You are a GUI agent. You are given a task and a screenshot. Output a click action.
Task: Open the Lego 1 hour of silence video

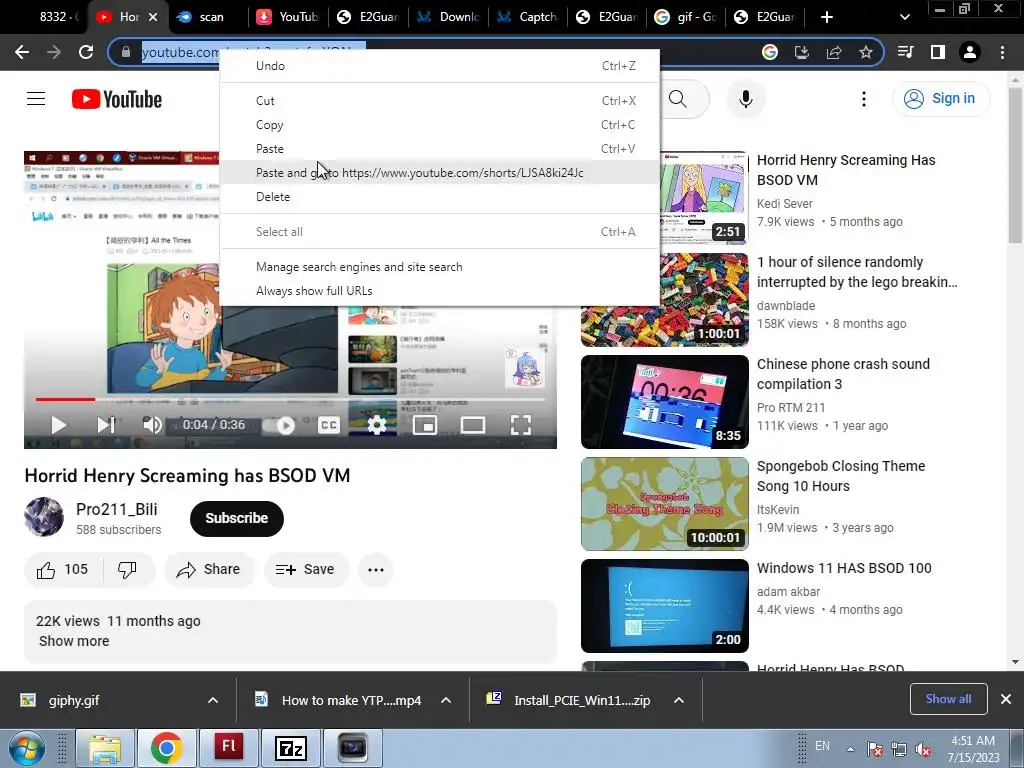[x=664, y=300]
